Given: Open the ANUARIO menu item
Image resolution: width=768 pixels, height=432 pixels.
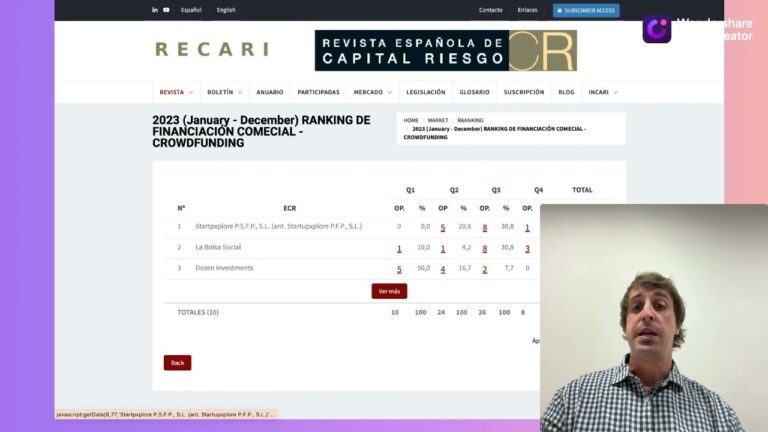Looking at the screenshot, I should 270,92.
